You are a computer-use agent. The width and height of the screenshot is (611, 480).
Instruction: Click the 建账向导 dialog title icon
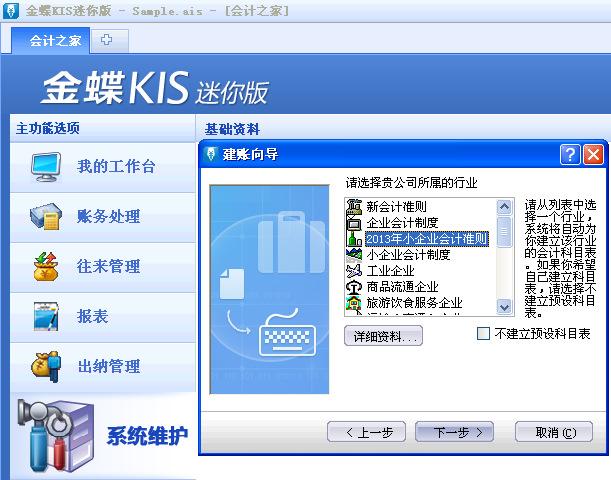(x=211, y=154)
